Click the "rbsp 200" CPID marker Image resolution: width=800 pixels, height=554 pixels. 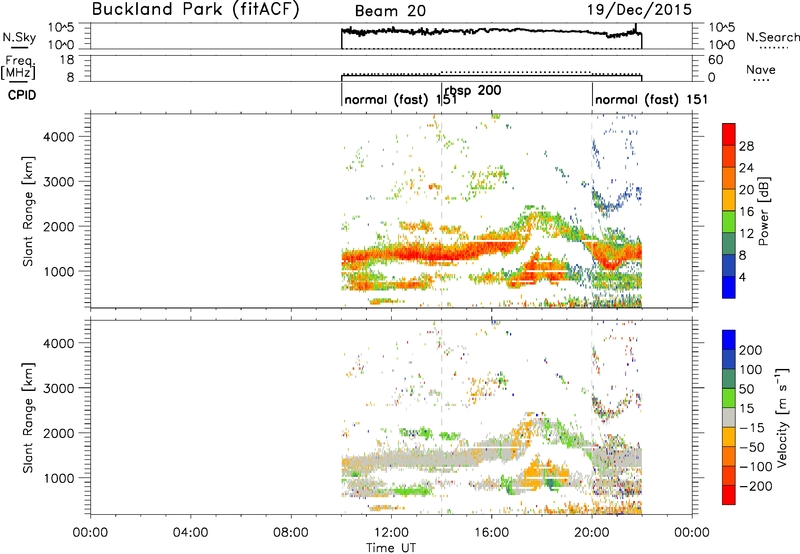pyautogui.click(x=473, y=91)
